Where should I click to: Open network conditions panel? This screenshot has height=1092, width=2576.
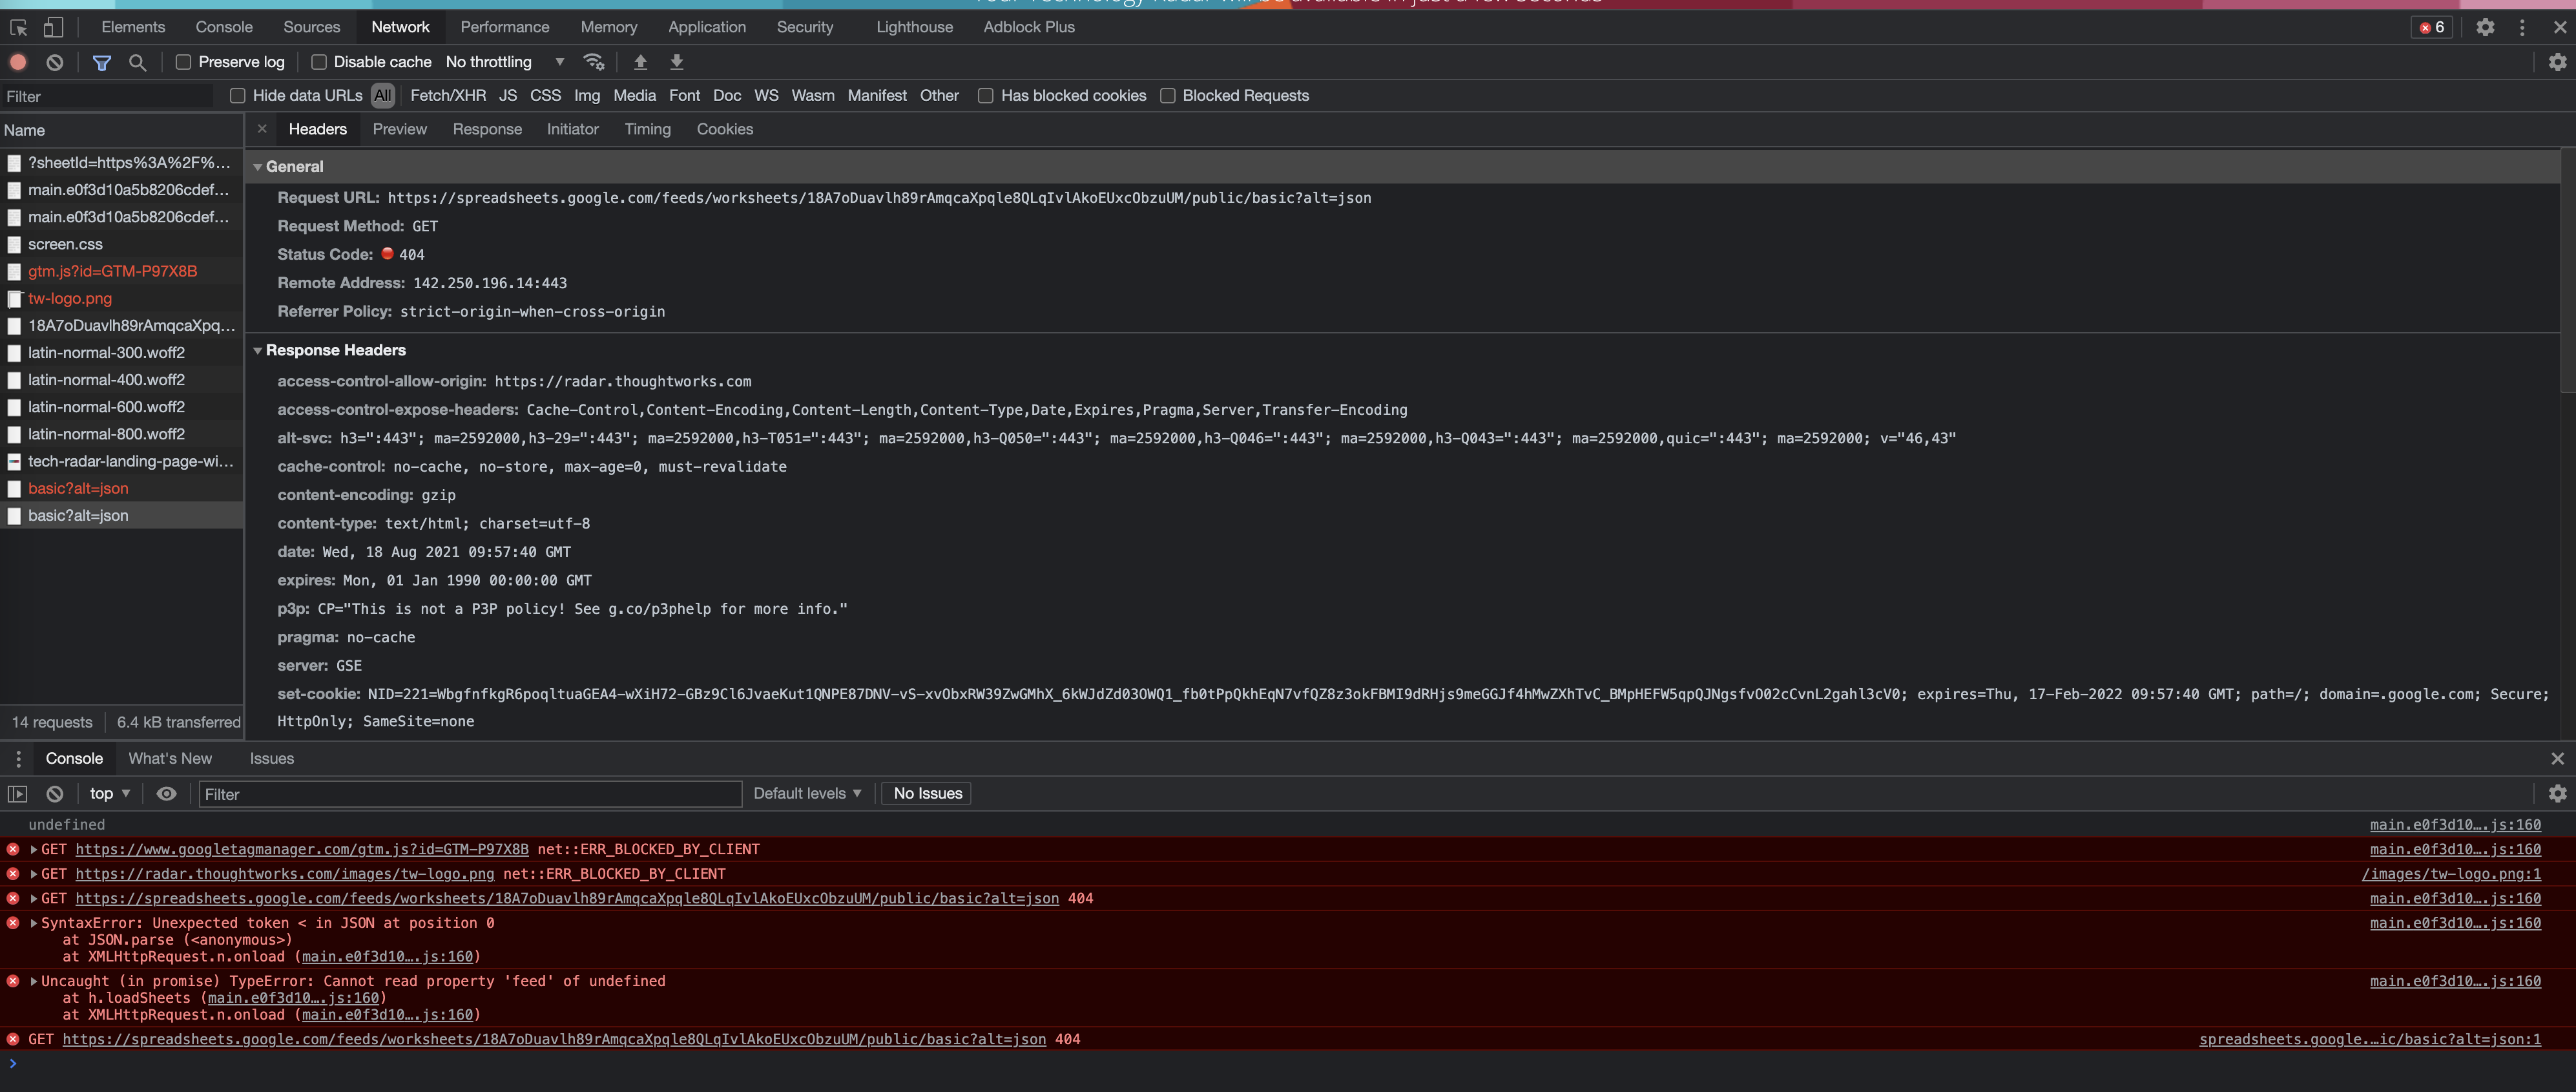tap(594, 61)
